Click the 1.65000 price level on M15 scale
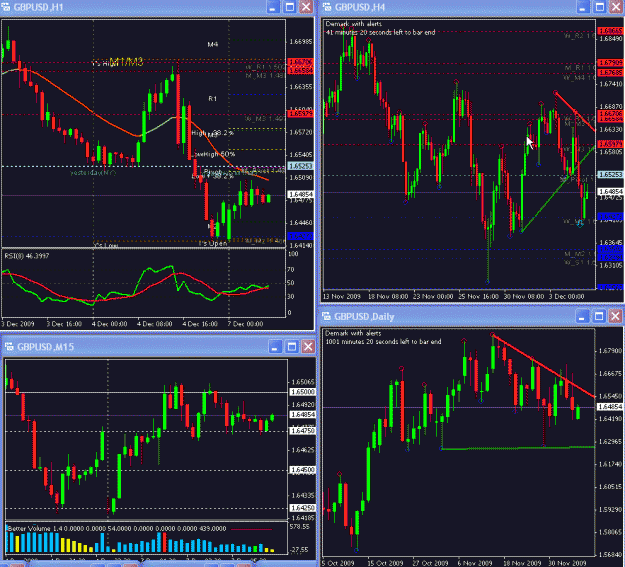Viewport: 625px width, 567px height. (303, 392)
